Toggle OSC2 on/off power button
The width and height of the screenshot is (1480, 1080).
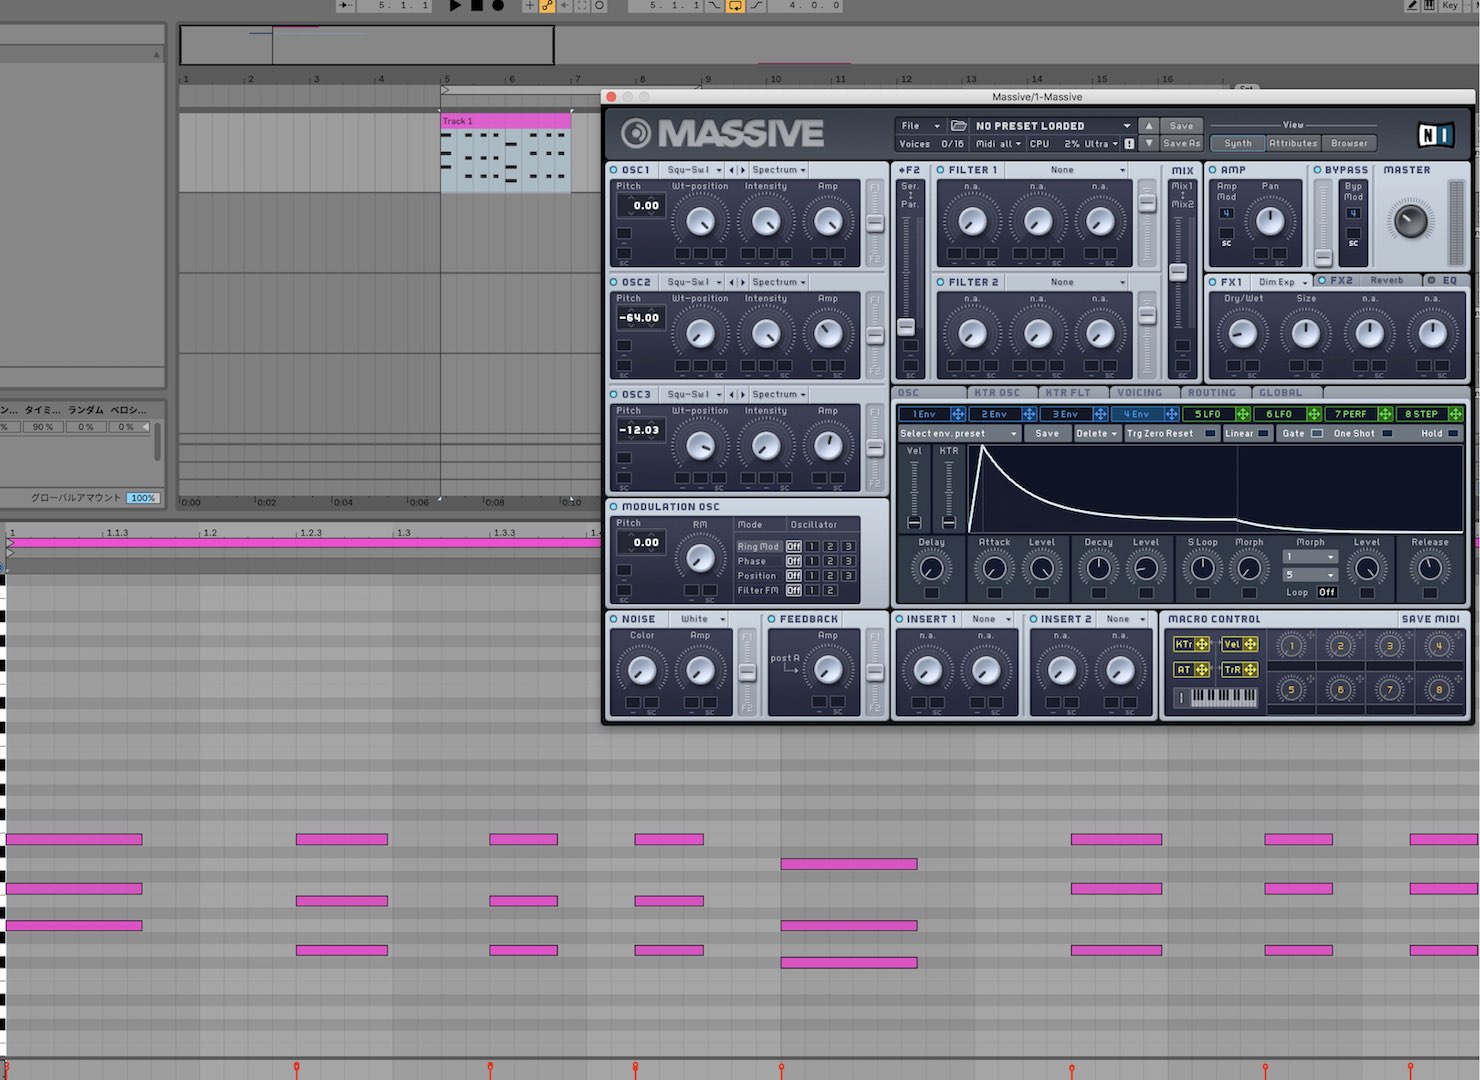pyautogui.click(x=614, y=282)
